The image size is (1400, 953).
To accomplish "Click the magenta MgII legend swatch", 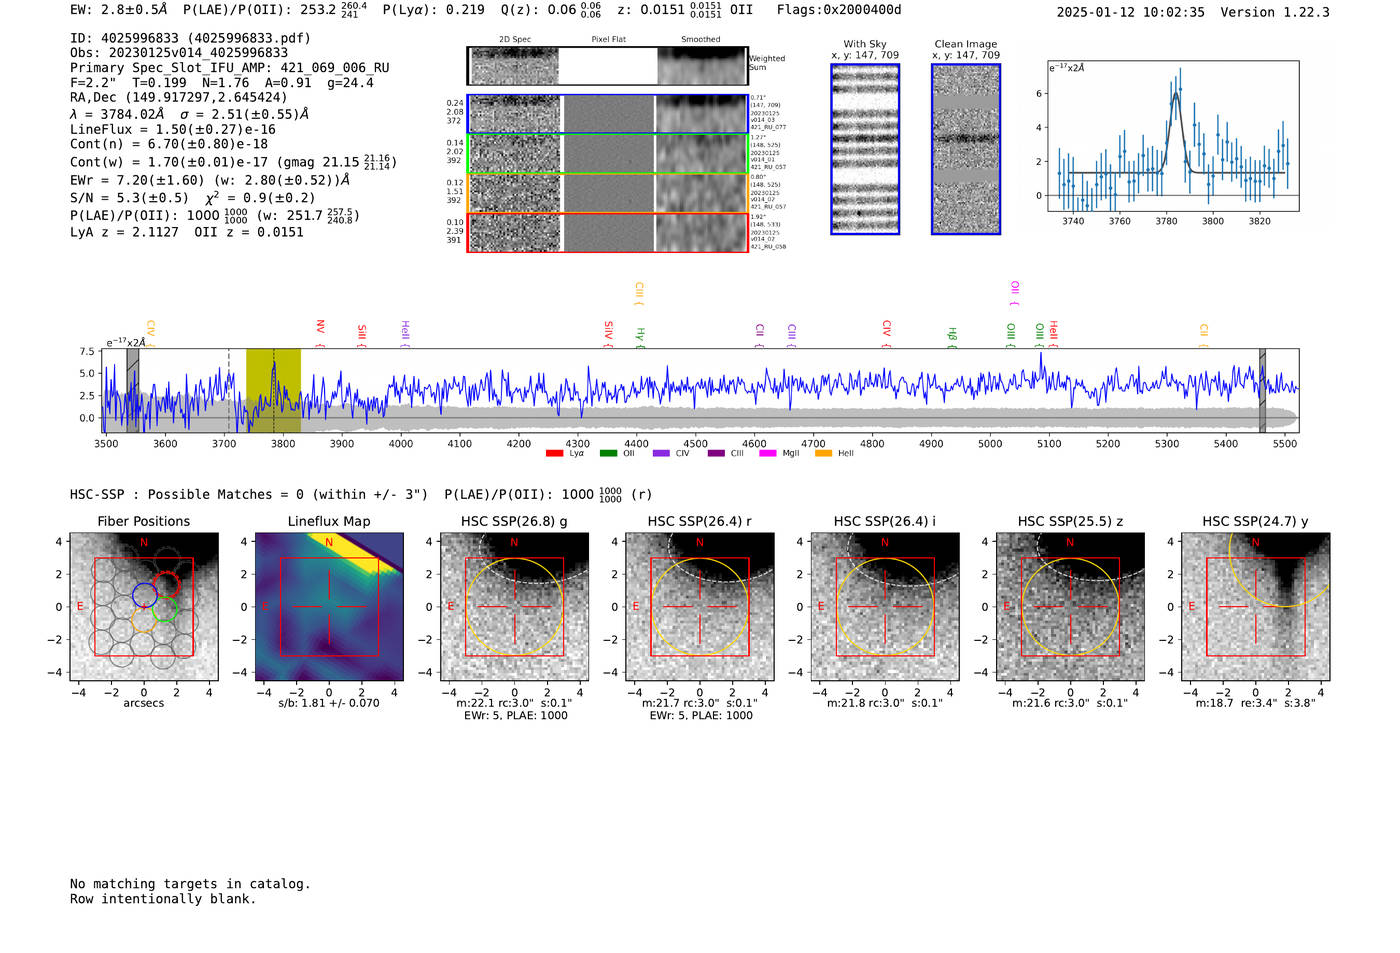I will point(768,453).
